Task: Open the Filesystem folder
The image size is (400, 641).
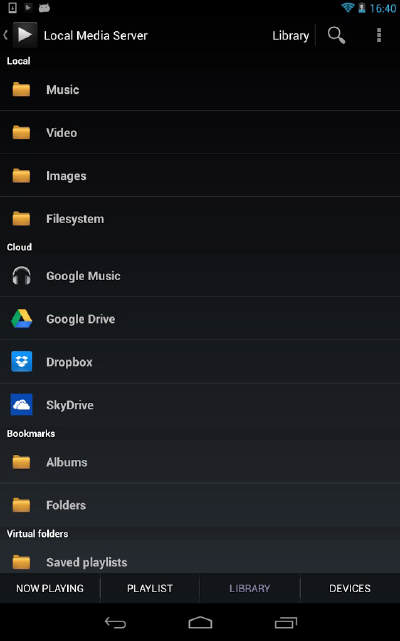Action: tap(200, 219)
